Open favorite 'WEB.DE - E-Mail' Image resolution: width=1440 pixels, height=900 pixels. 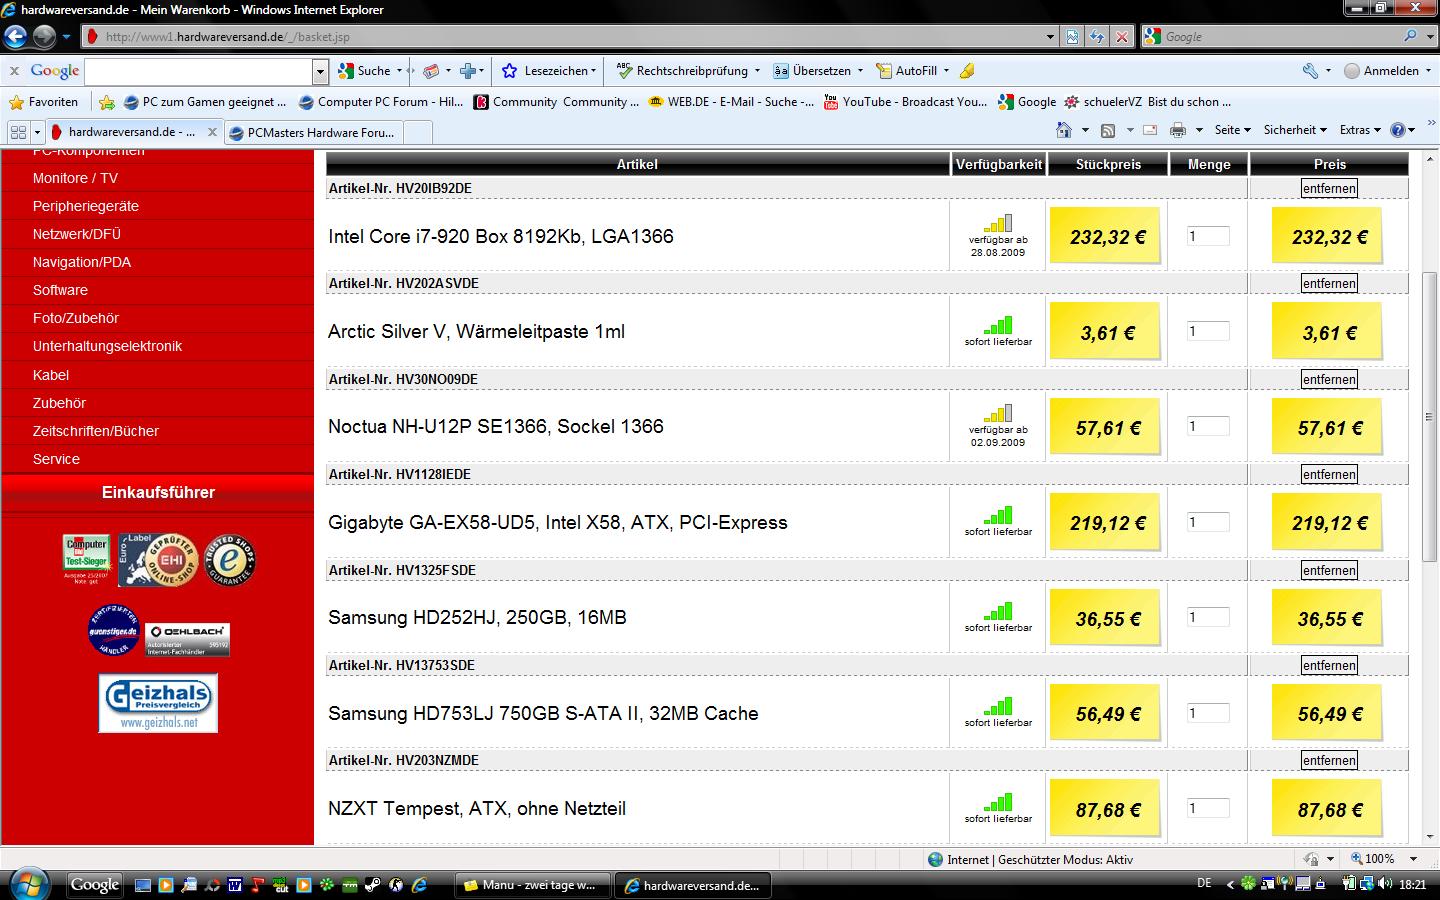(731, 102)
